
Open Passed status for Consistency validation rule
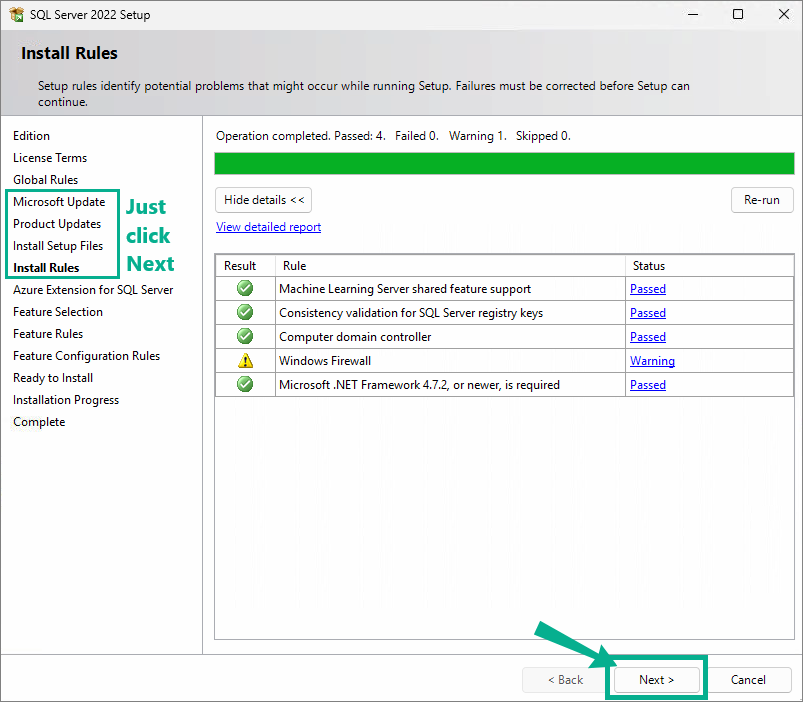click(x=647, y=313)
